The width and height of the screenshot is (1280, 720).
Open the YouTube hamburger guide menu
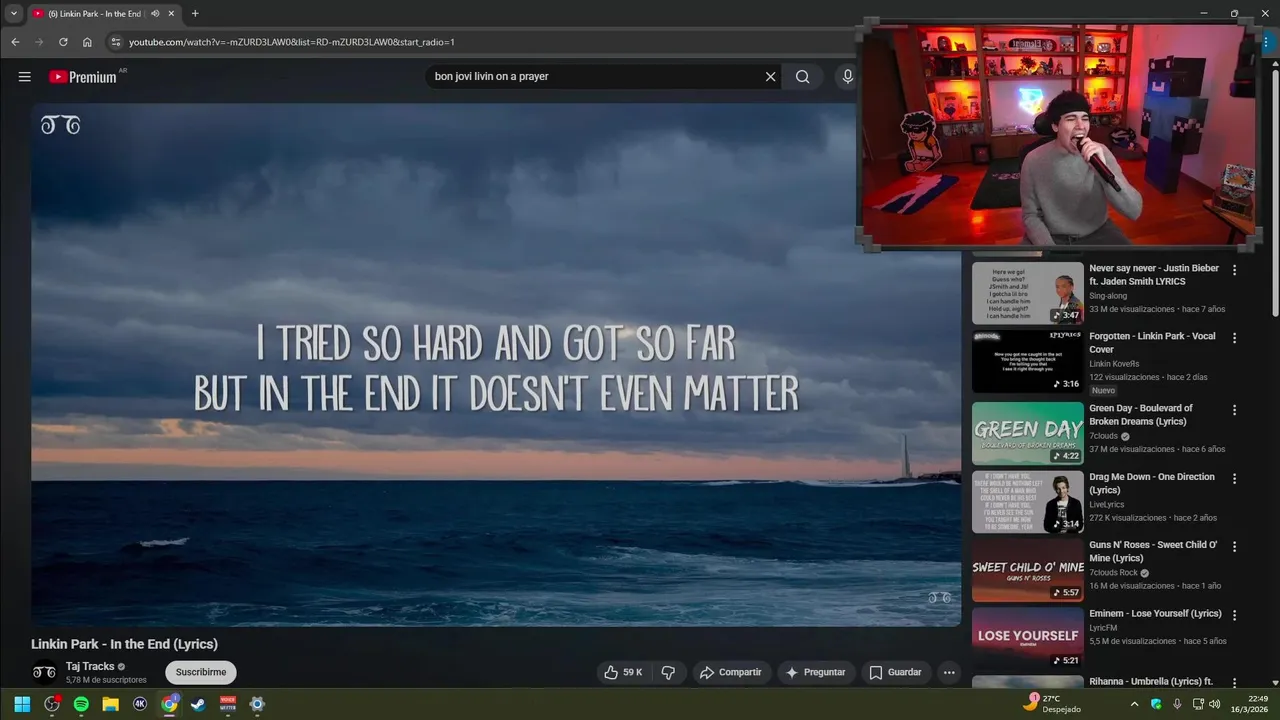(24, 77)
